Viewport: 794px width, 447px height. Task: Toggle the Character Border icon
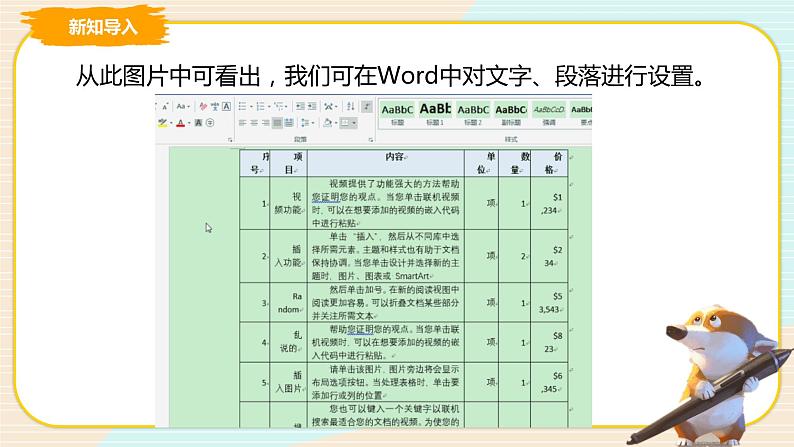click(226, 106)
